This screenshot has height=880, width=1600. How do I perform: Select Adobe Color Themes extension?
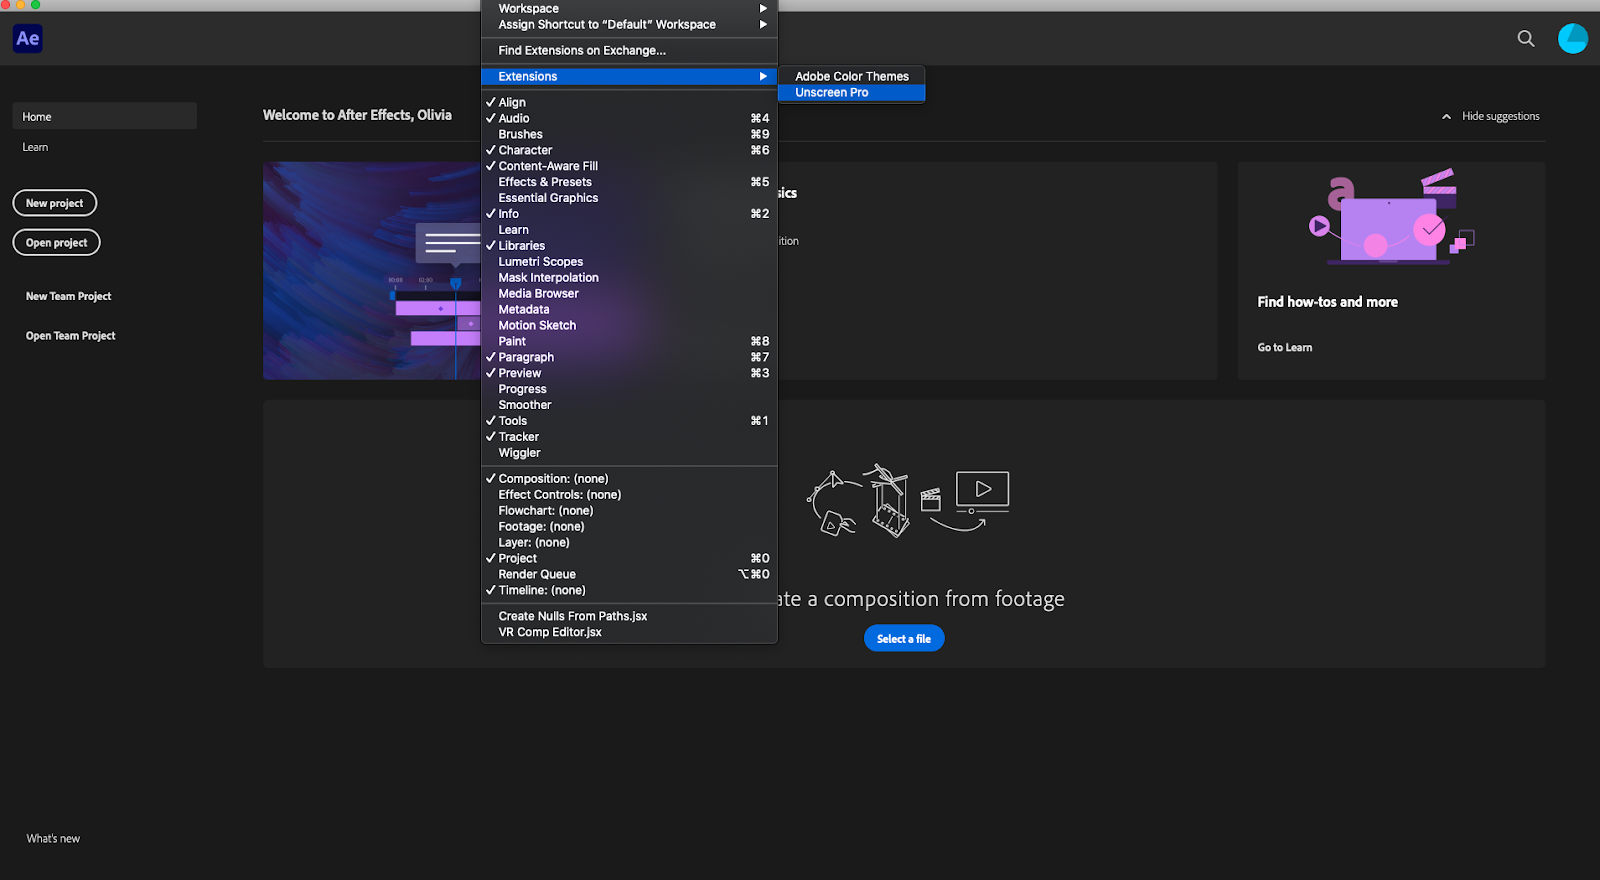click(852, 76)
